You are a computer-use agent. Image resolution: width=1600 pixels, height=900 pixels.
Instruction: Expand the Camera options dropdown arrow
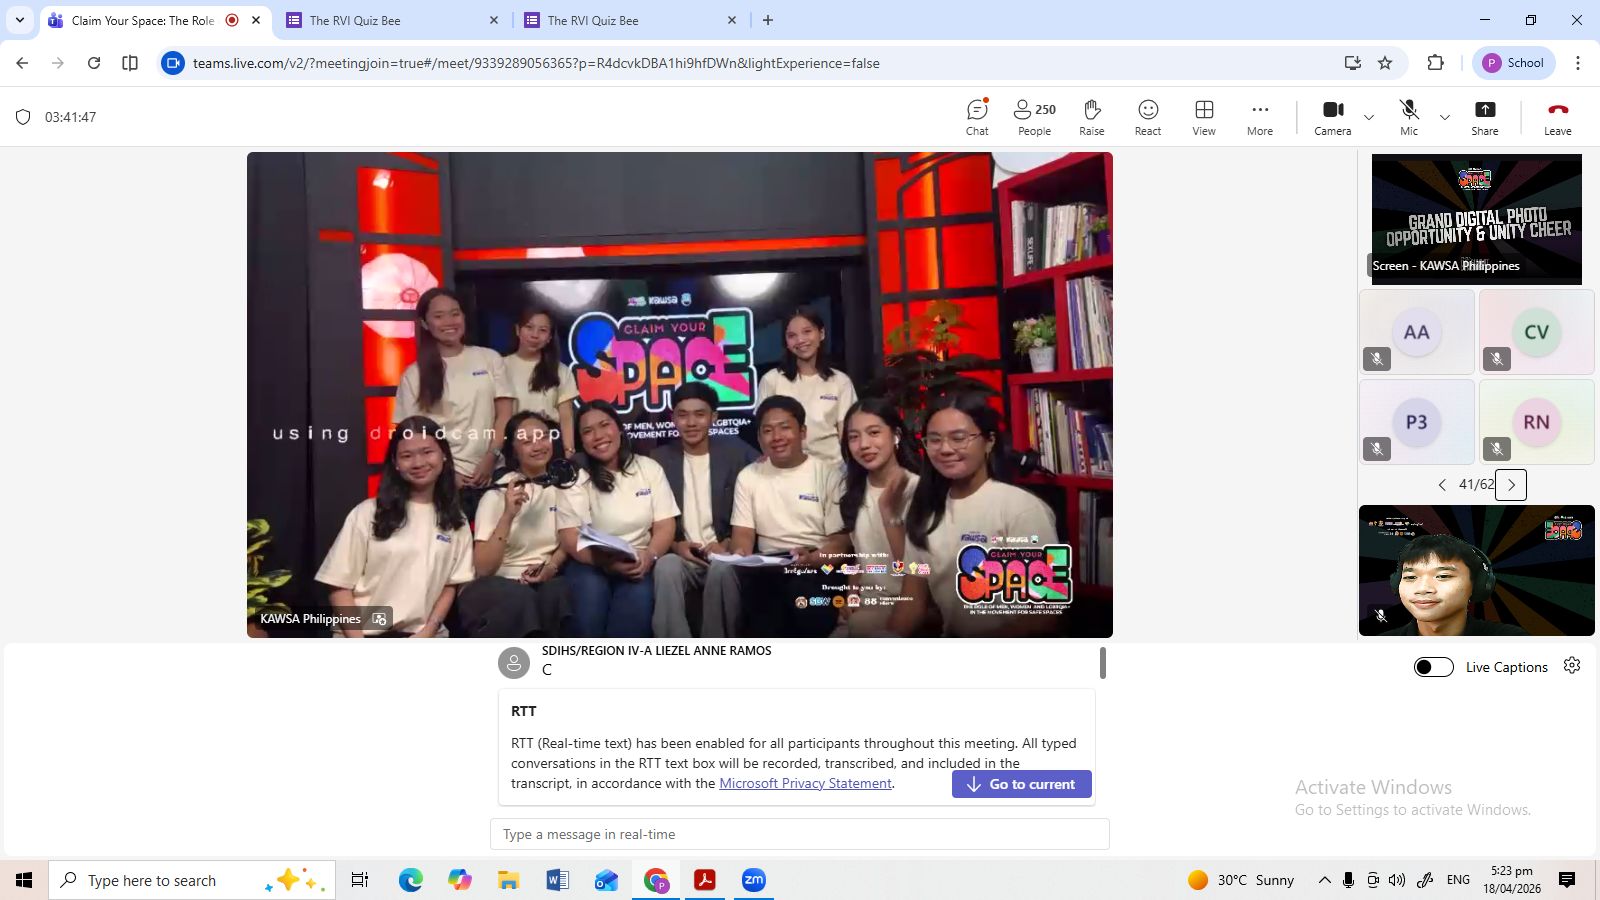click(1369, 117)
